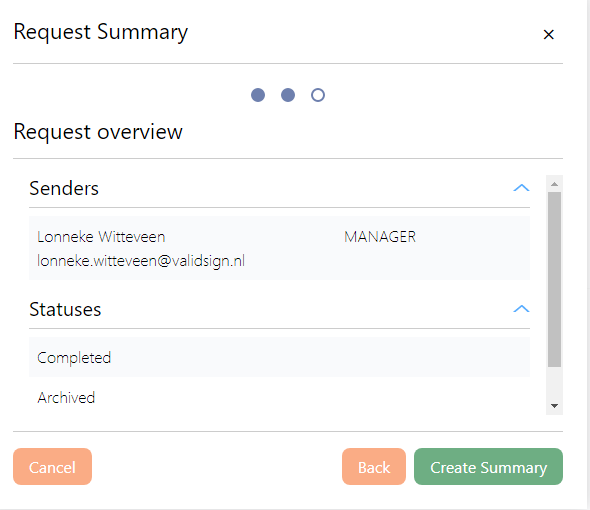This screenshot has width=590, height=510.
Task: Click the Statuses section header
Action: (279, 309)
